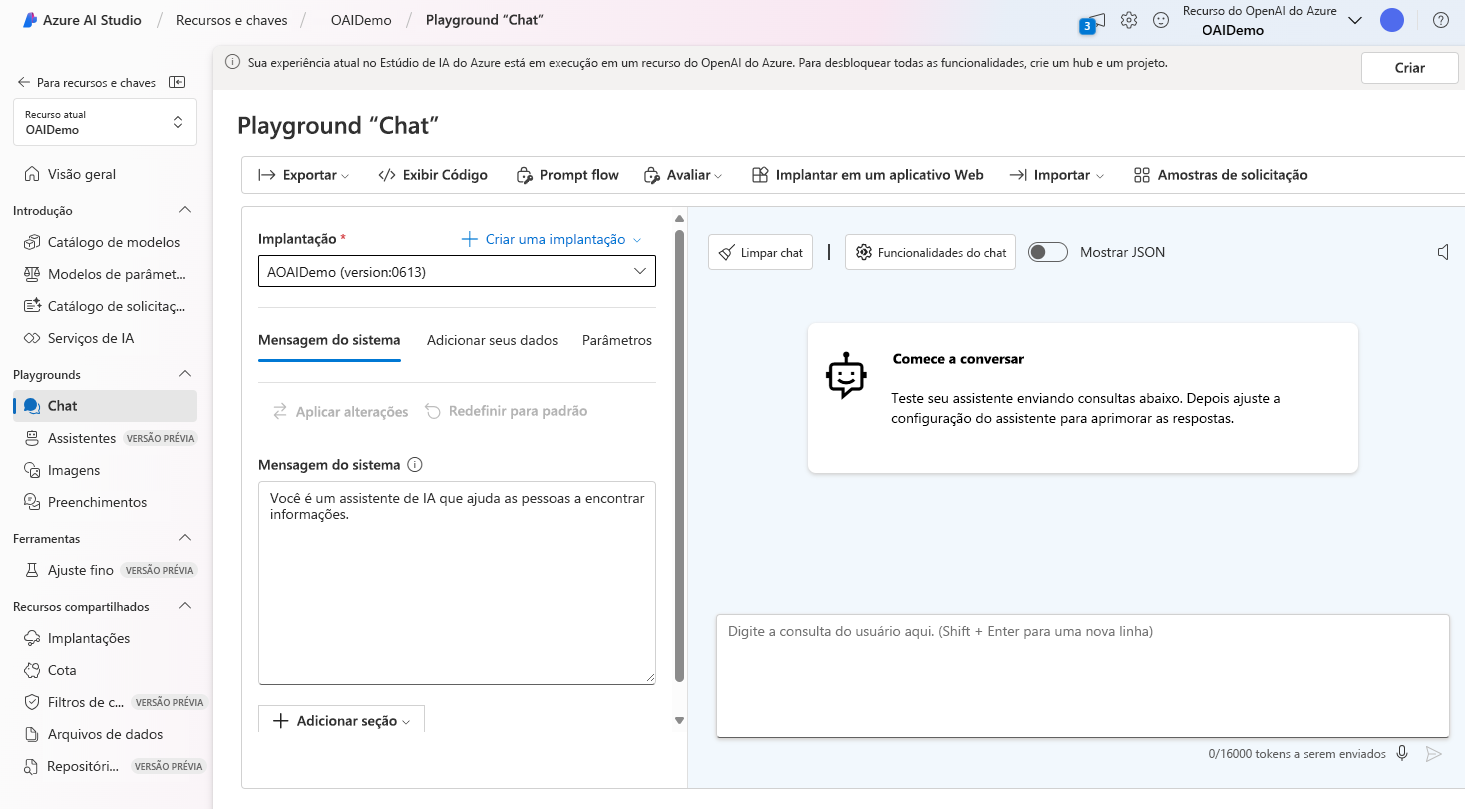The height and width of the screenshot is (809, 1465).
Task: Click the system message info icon
Action: pos(415,465)
